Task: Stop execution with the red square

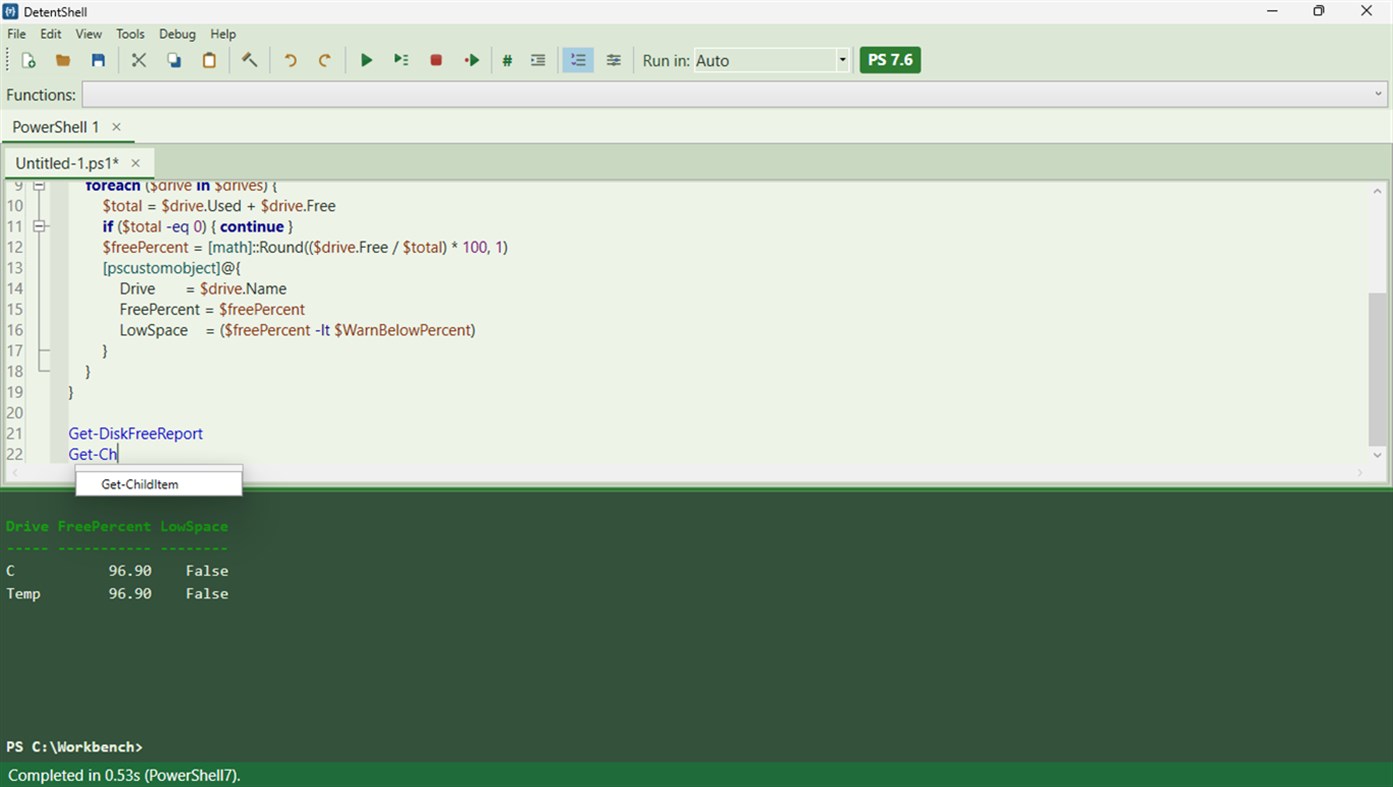Action: tap(436, 60)
